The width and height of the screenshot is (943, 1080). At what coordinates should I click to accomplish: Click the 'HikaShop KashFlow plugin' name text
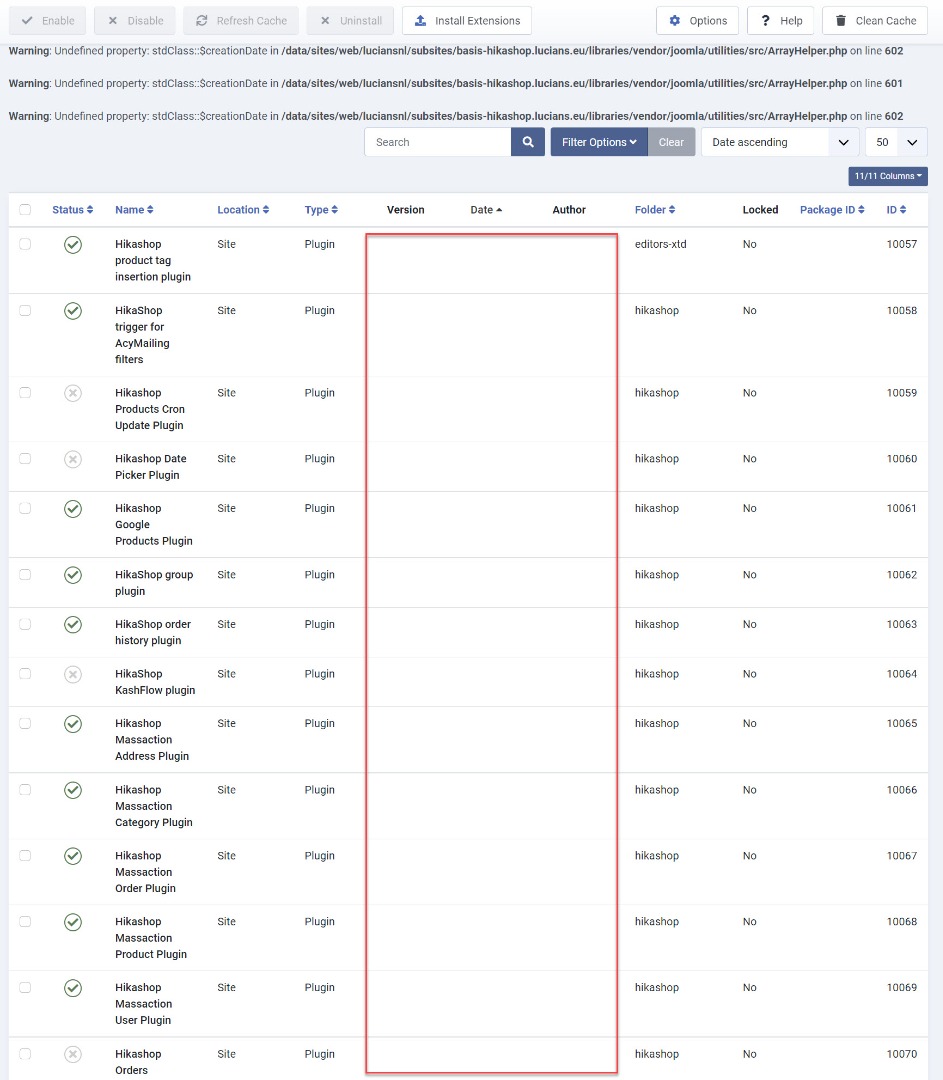pos(155,682)
